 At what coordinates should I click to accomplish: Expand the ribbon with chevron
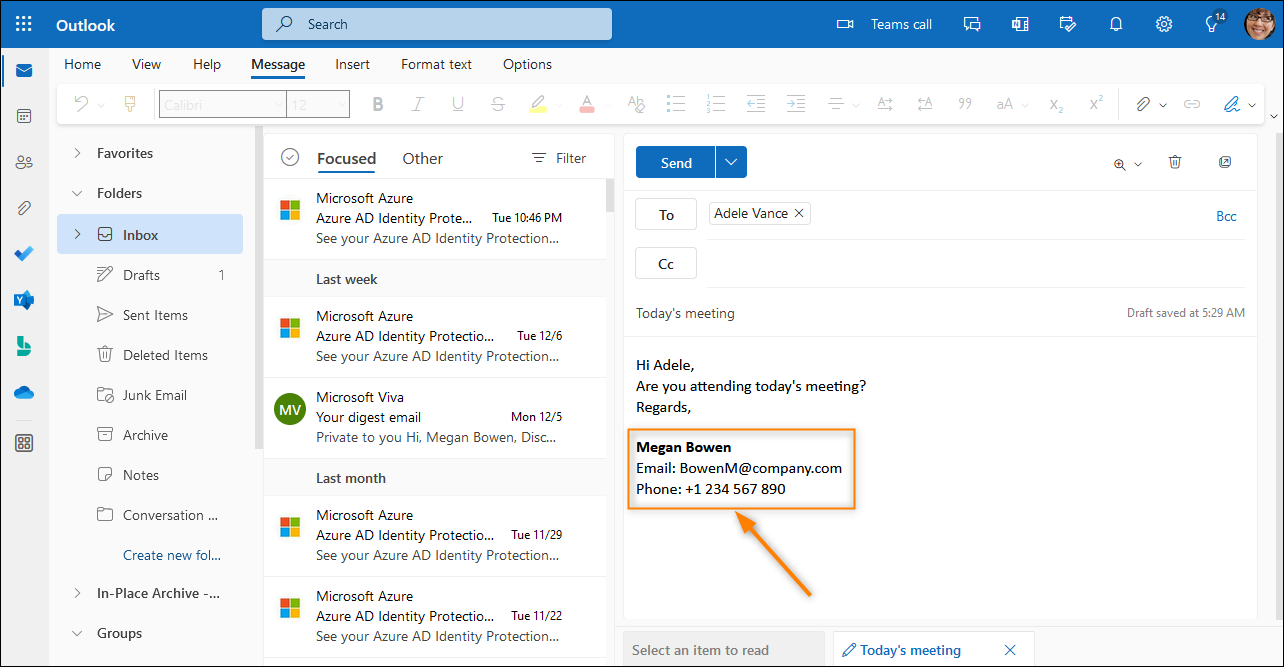[1273, 116]
